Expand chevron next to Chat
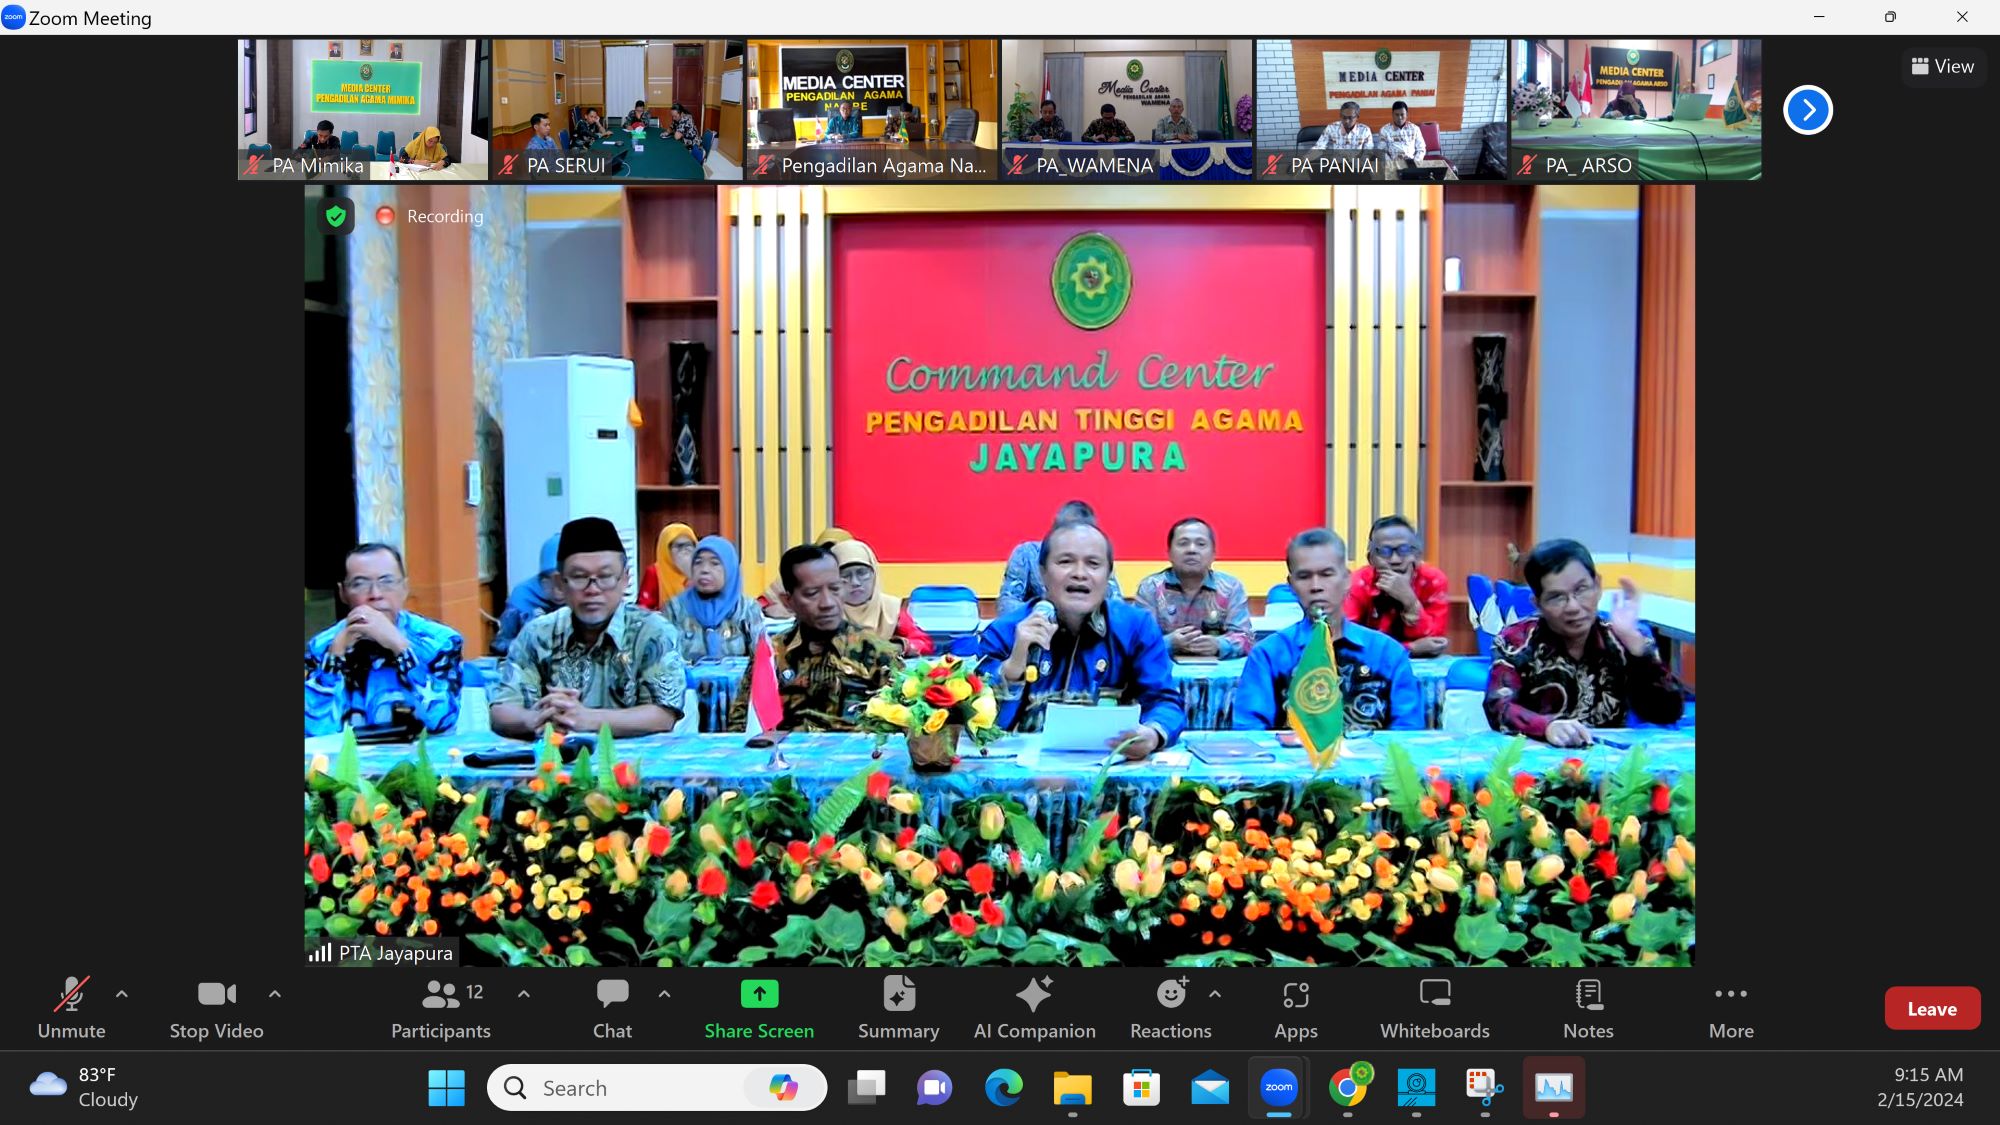Viewport: 2000px width, 1125px height. (665, 994)
